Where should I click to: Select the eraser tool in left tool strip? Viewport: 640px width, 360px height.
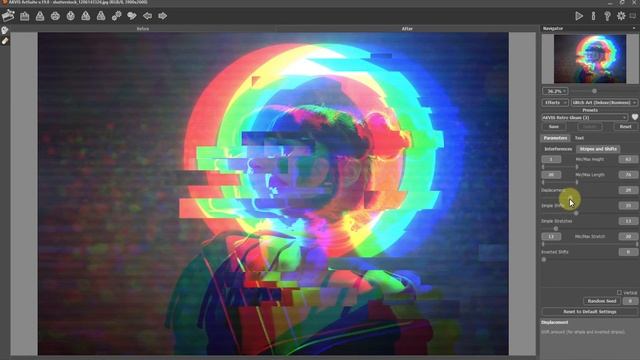tap(5, 41)
